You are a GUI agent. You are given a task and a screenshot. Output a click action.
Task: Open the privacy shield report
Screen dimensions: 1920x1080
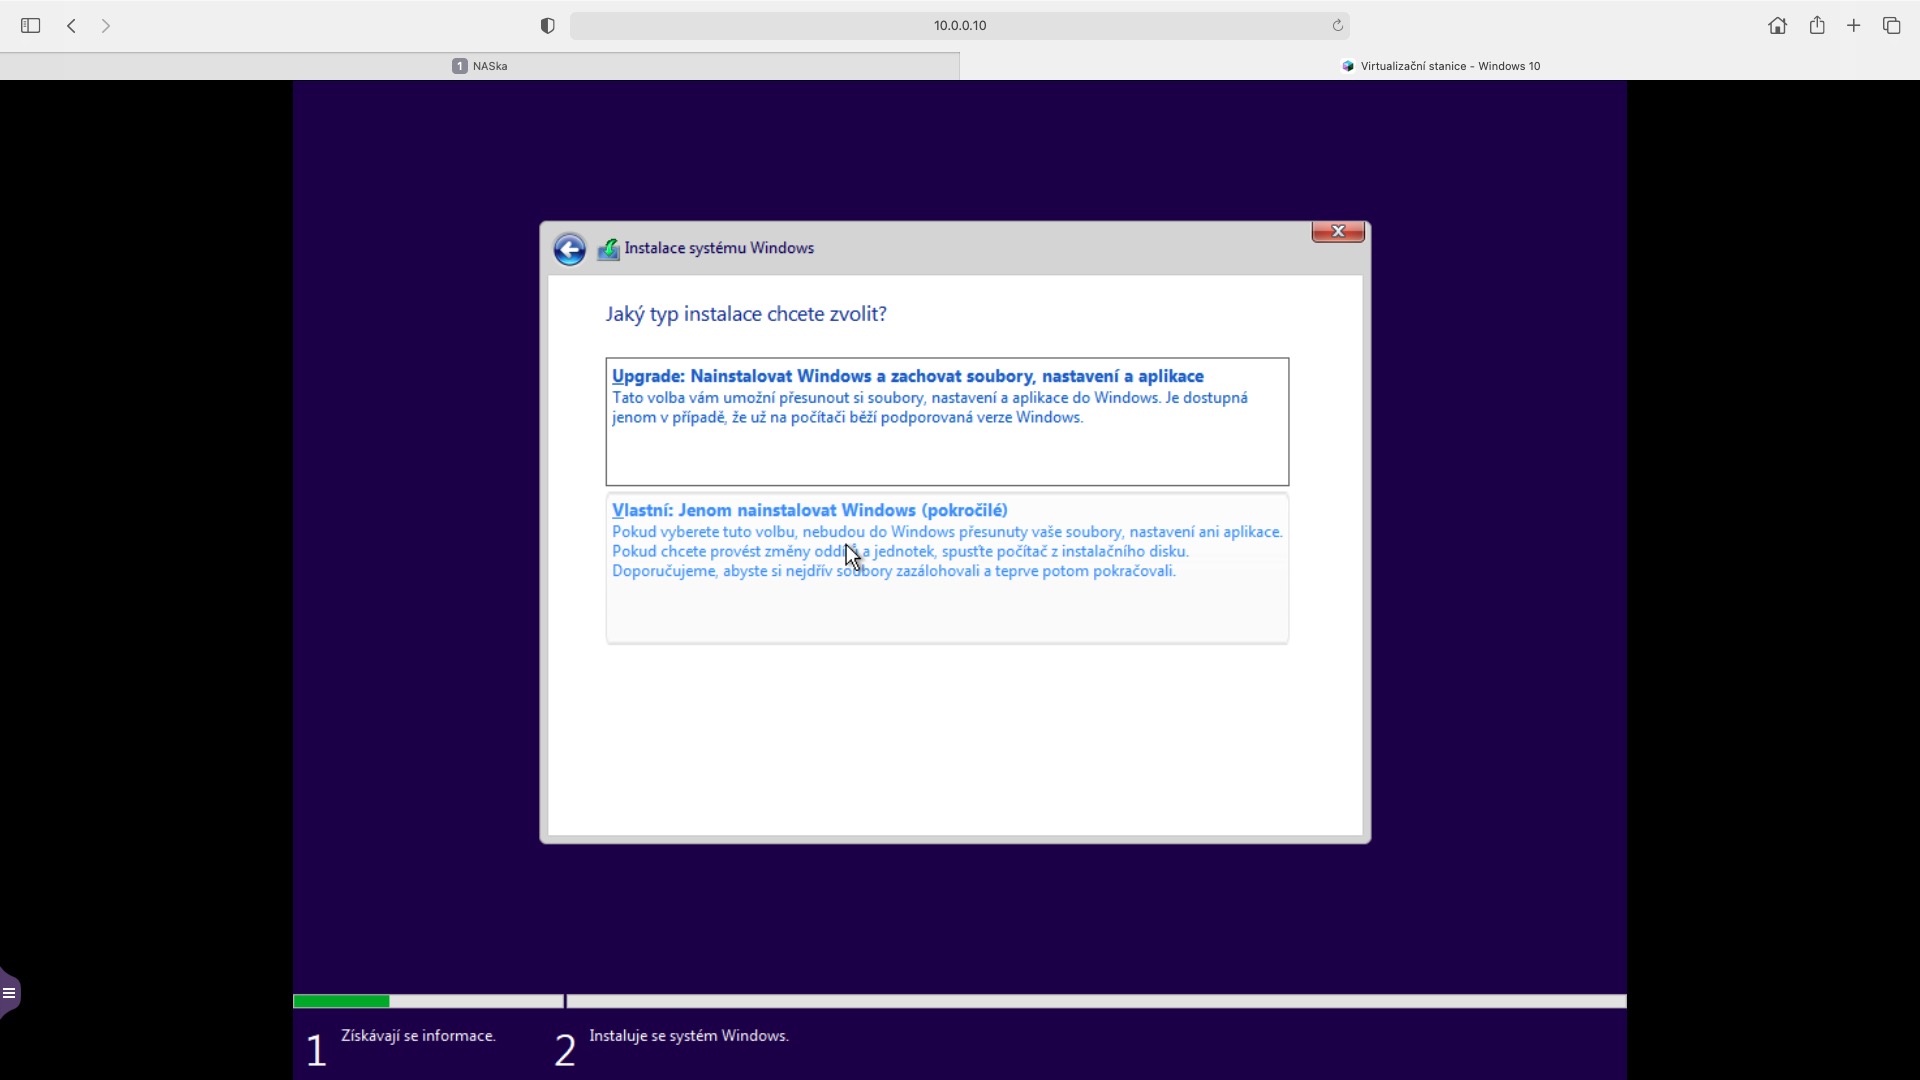pyautogui.click(x=547, y=26)
